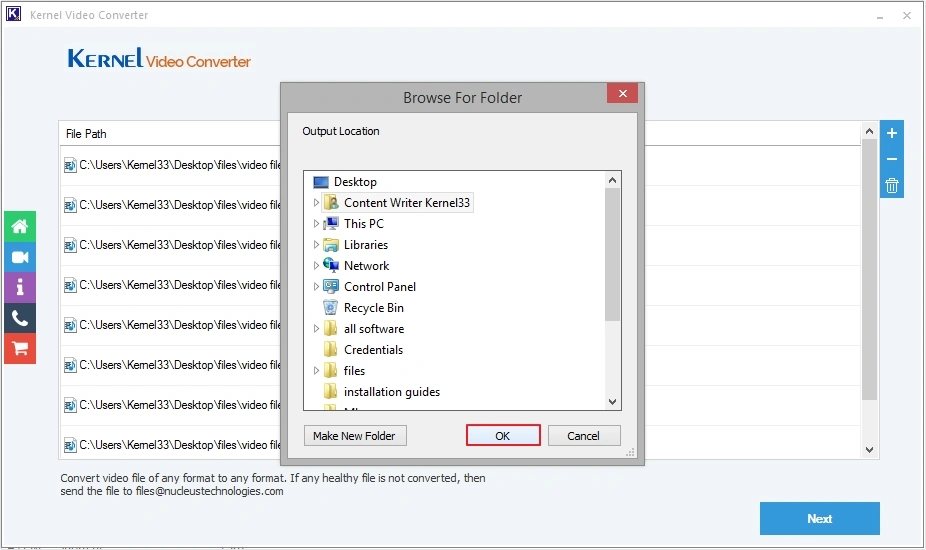This screenshot has height=550, width=926.
Task: Click the Recycle Bin icon in folder tree
Action: point(331,307)
